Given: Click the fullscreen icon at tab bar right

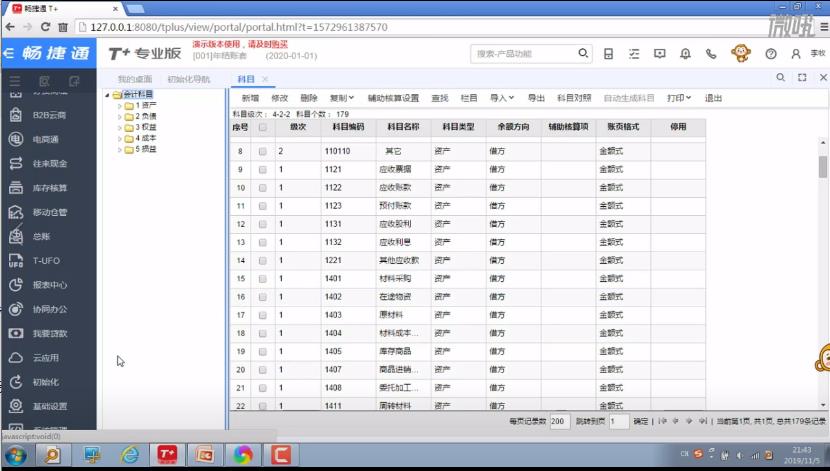Looking at the screenshot, I should point(802,77).
